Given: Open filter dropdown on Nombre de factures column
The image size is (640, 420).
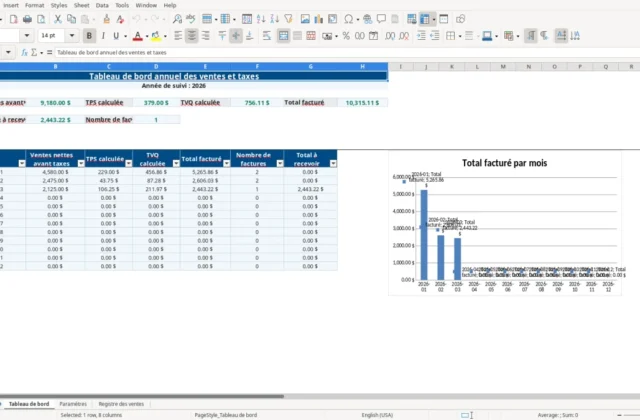Looking at the screenshot, I should [x=280, y=163].
